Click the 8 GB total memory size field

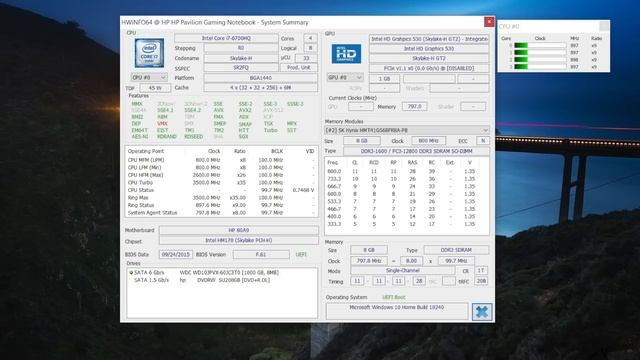click(369, 250)
